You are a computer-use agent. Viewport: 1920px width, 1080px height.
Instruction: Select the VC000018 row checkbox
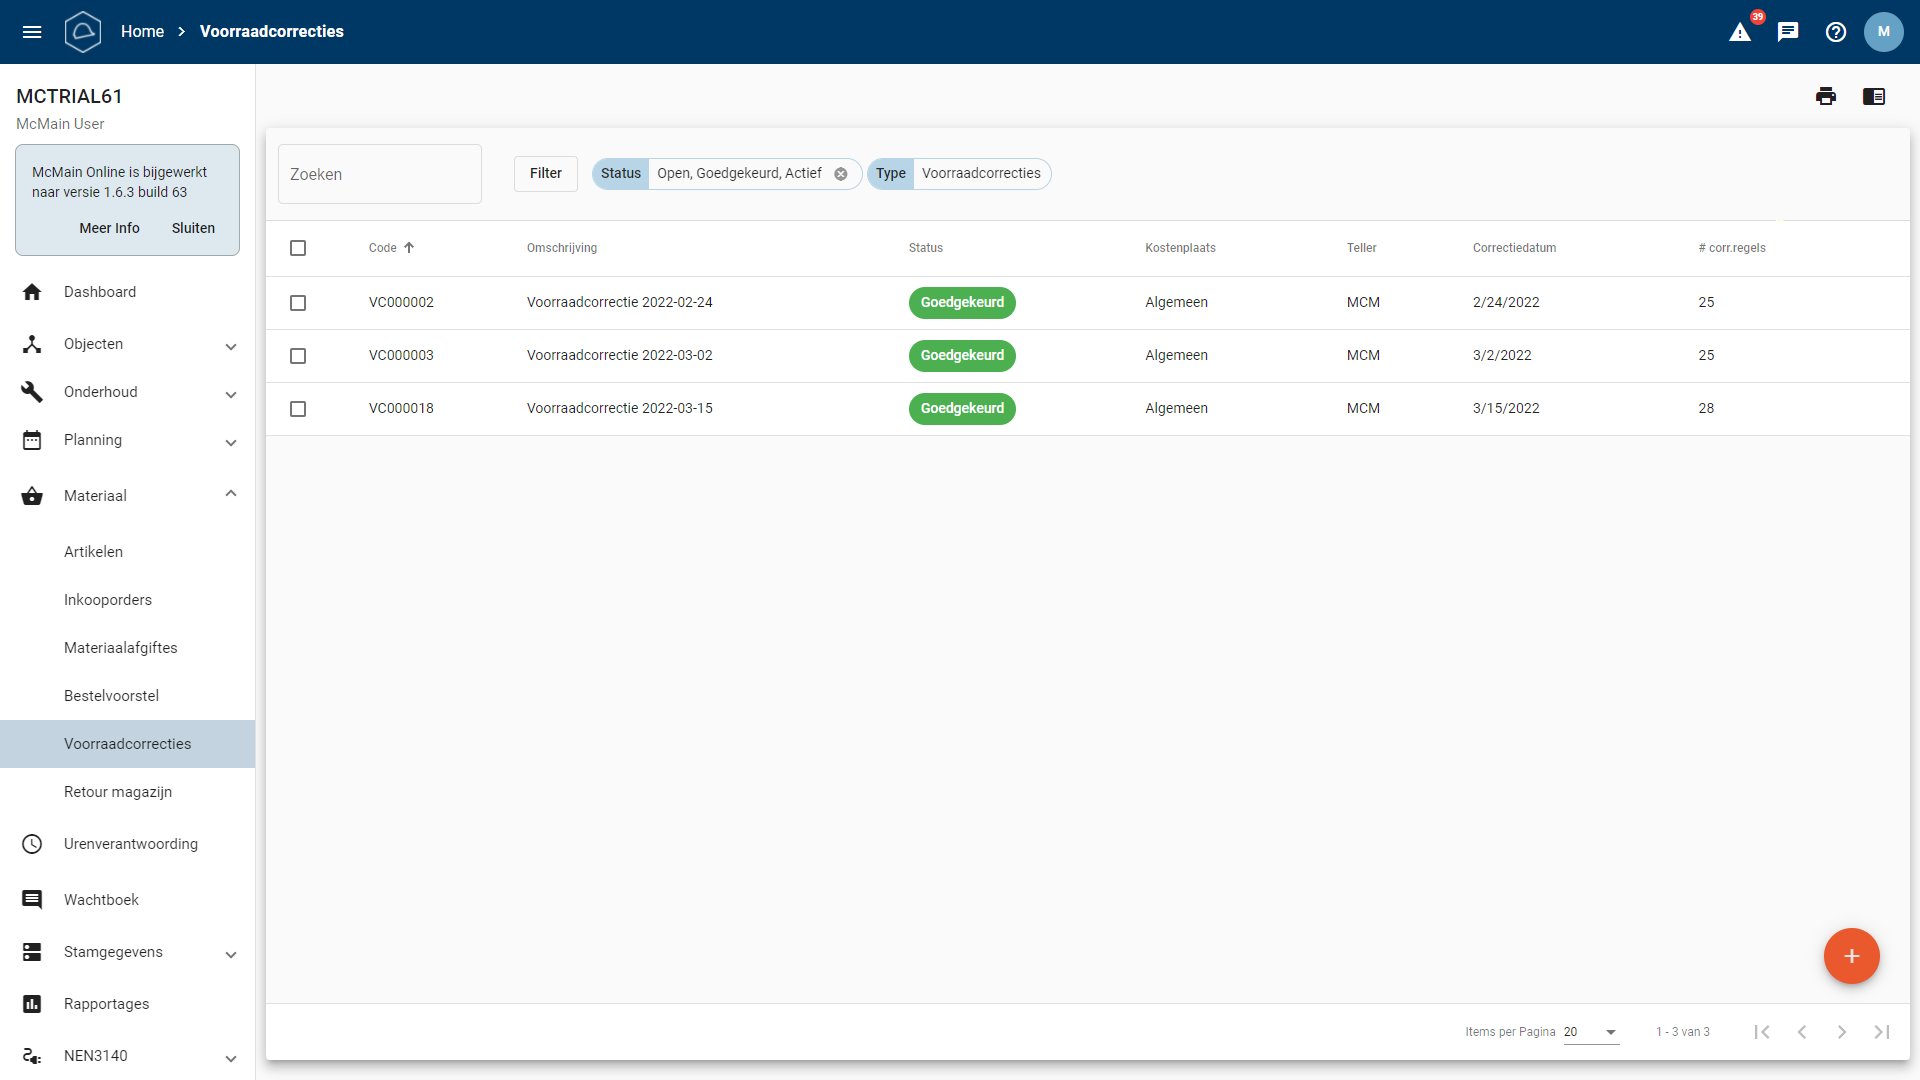(298, 409)
